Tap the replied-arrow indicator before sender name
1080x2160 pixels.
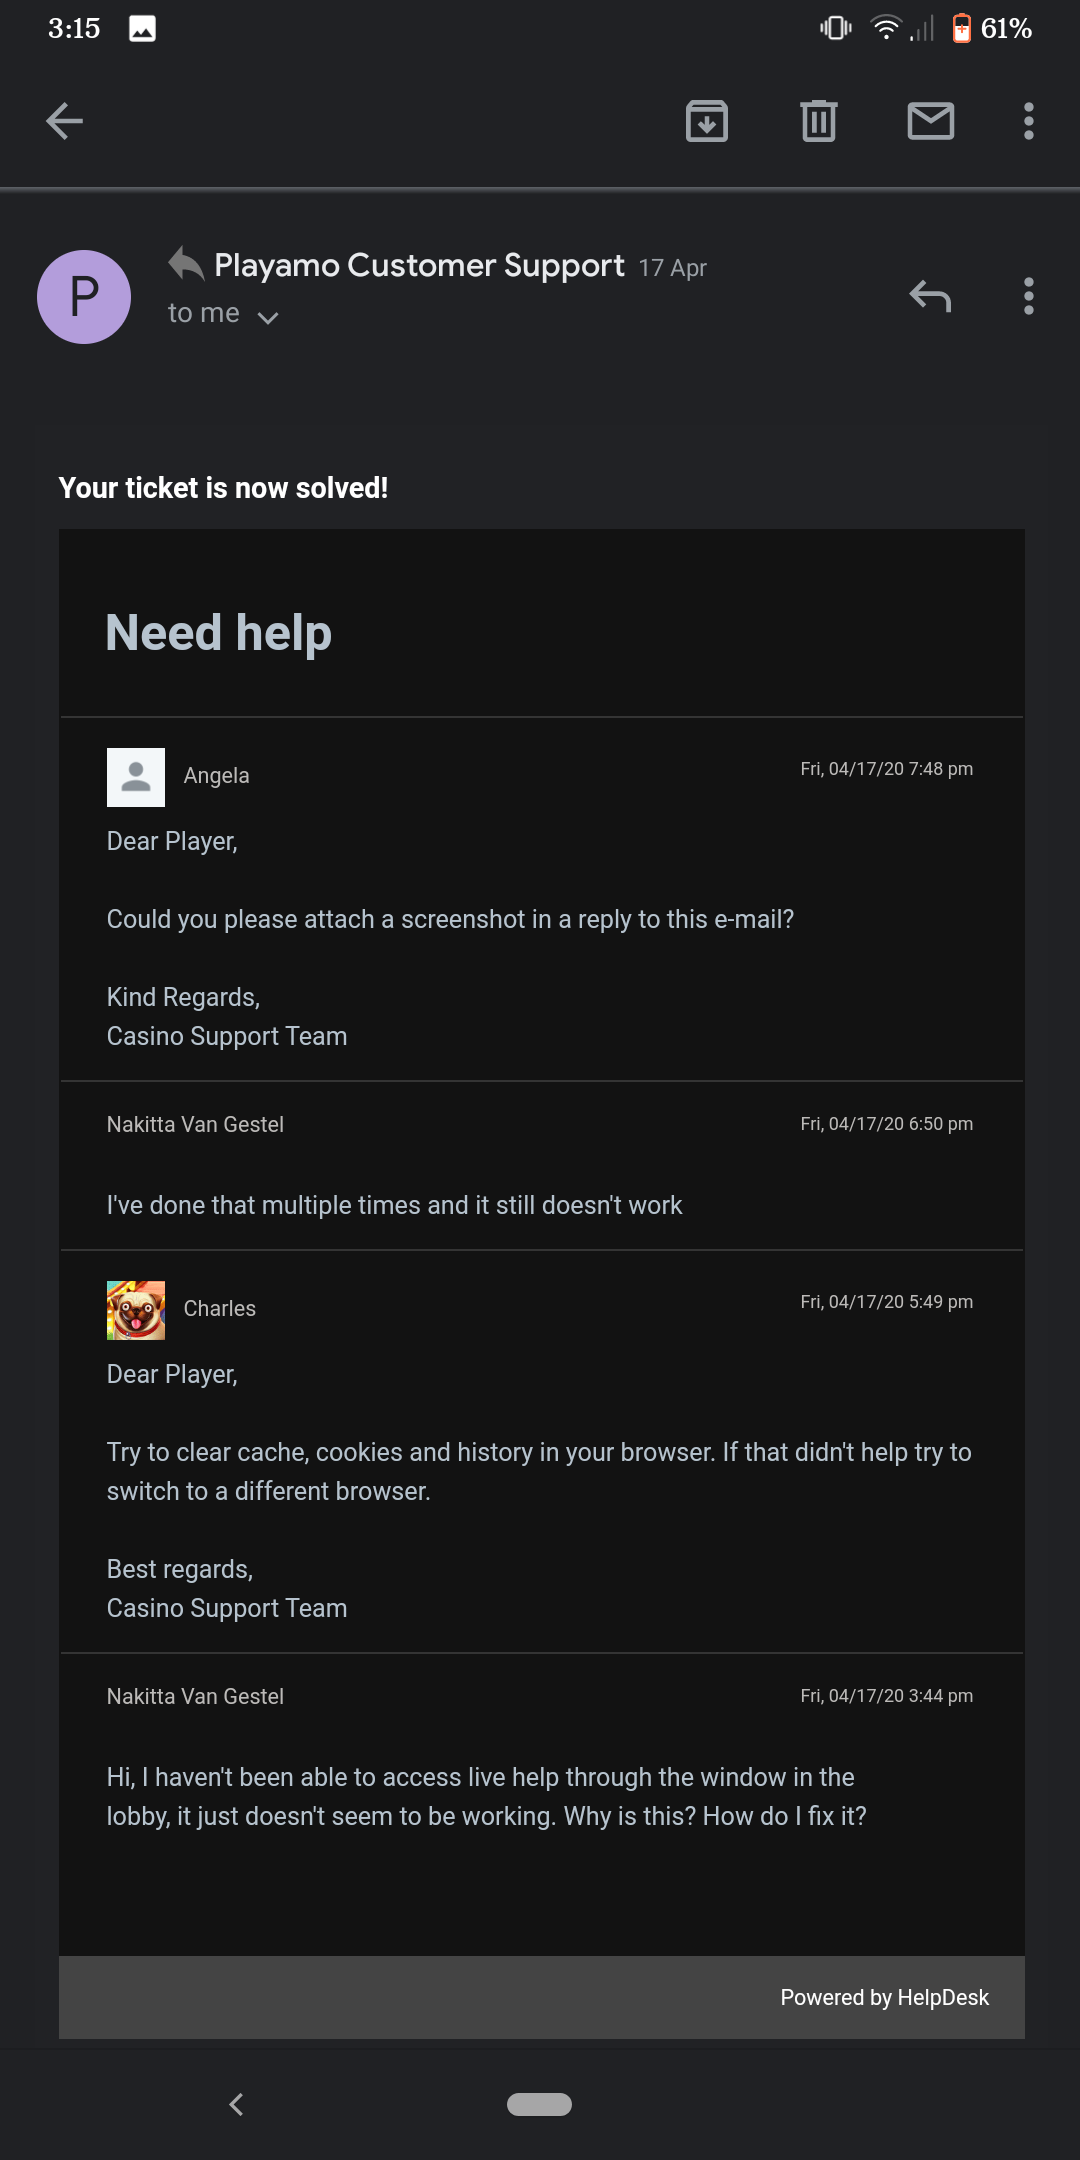186,264
